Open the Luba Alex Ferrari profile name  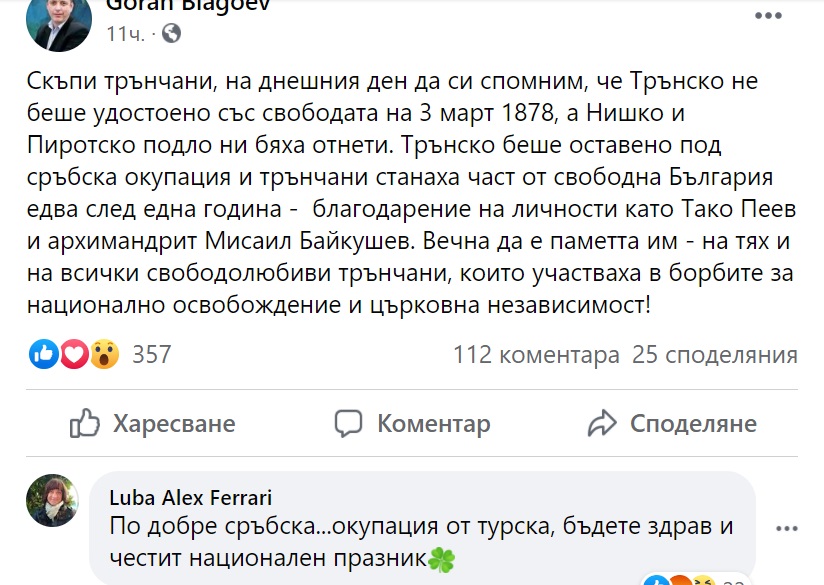(x=190, y=497)
